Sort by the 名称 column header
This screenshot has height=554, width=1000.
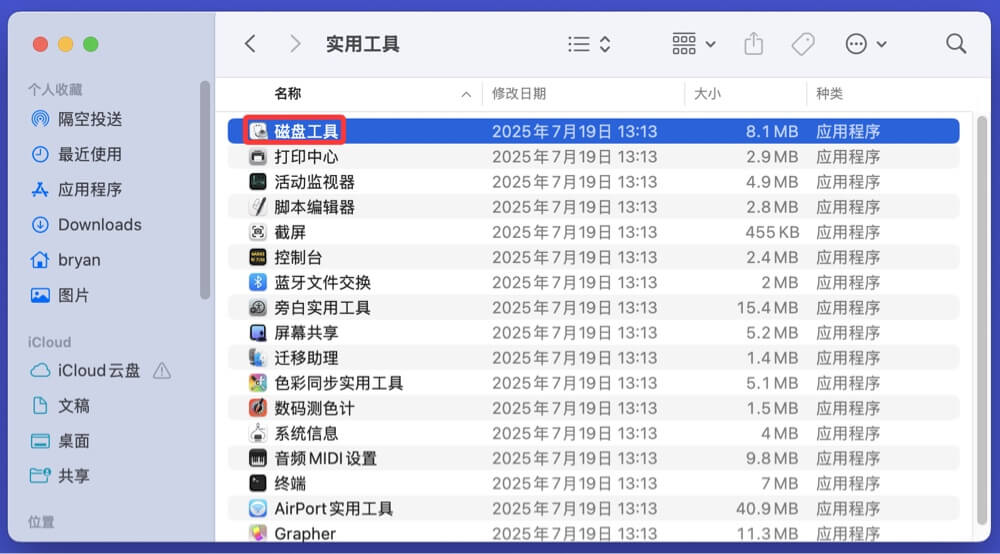(x=288, y=94)
